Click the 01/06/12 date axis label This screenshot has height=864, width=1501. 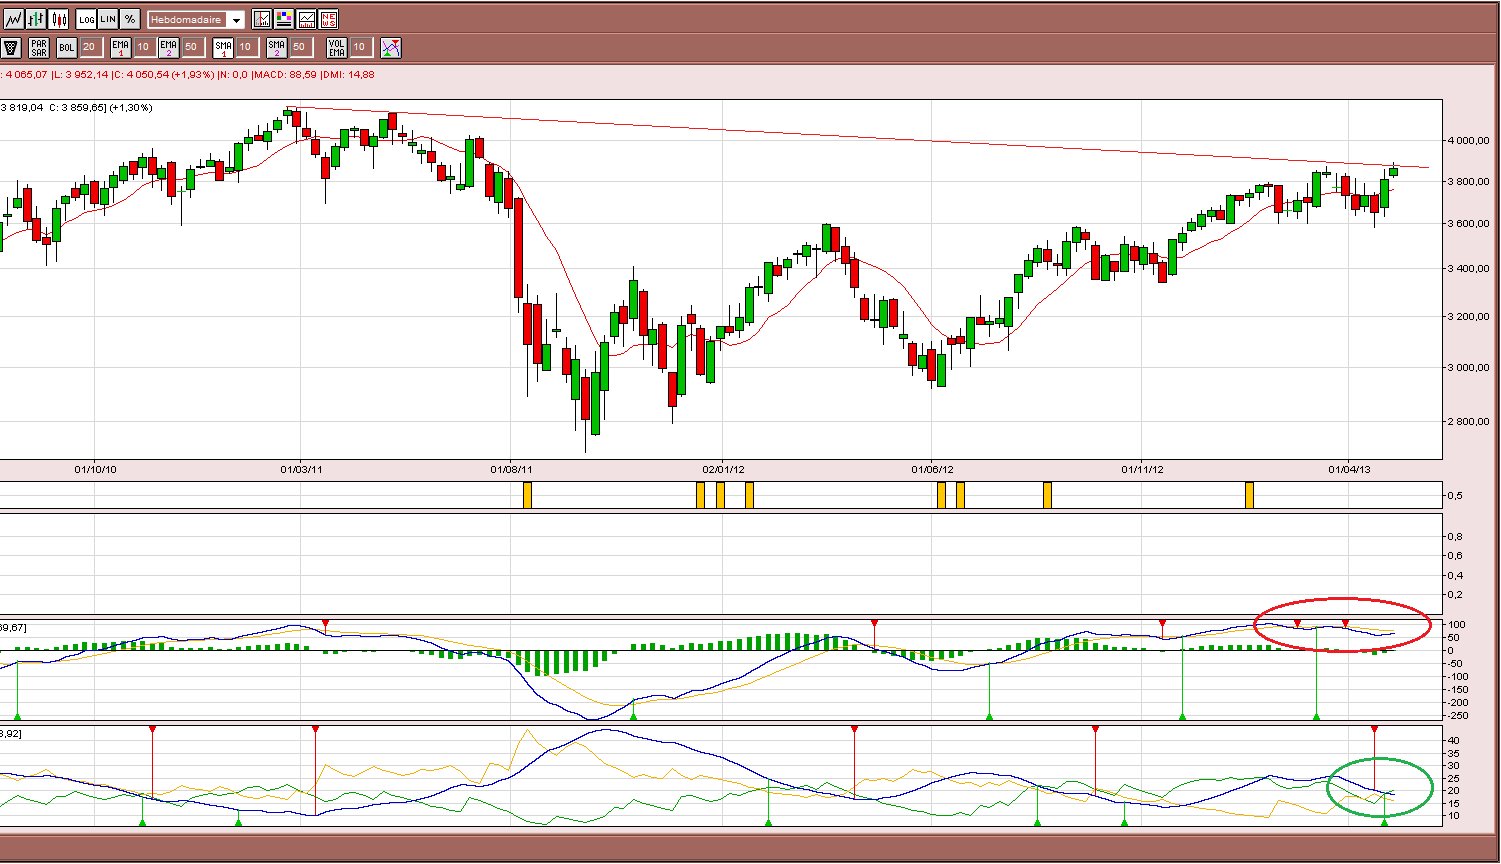click(x=932, y=469)
